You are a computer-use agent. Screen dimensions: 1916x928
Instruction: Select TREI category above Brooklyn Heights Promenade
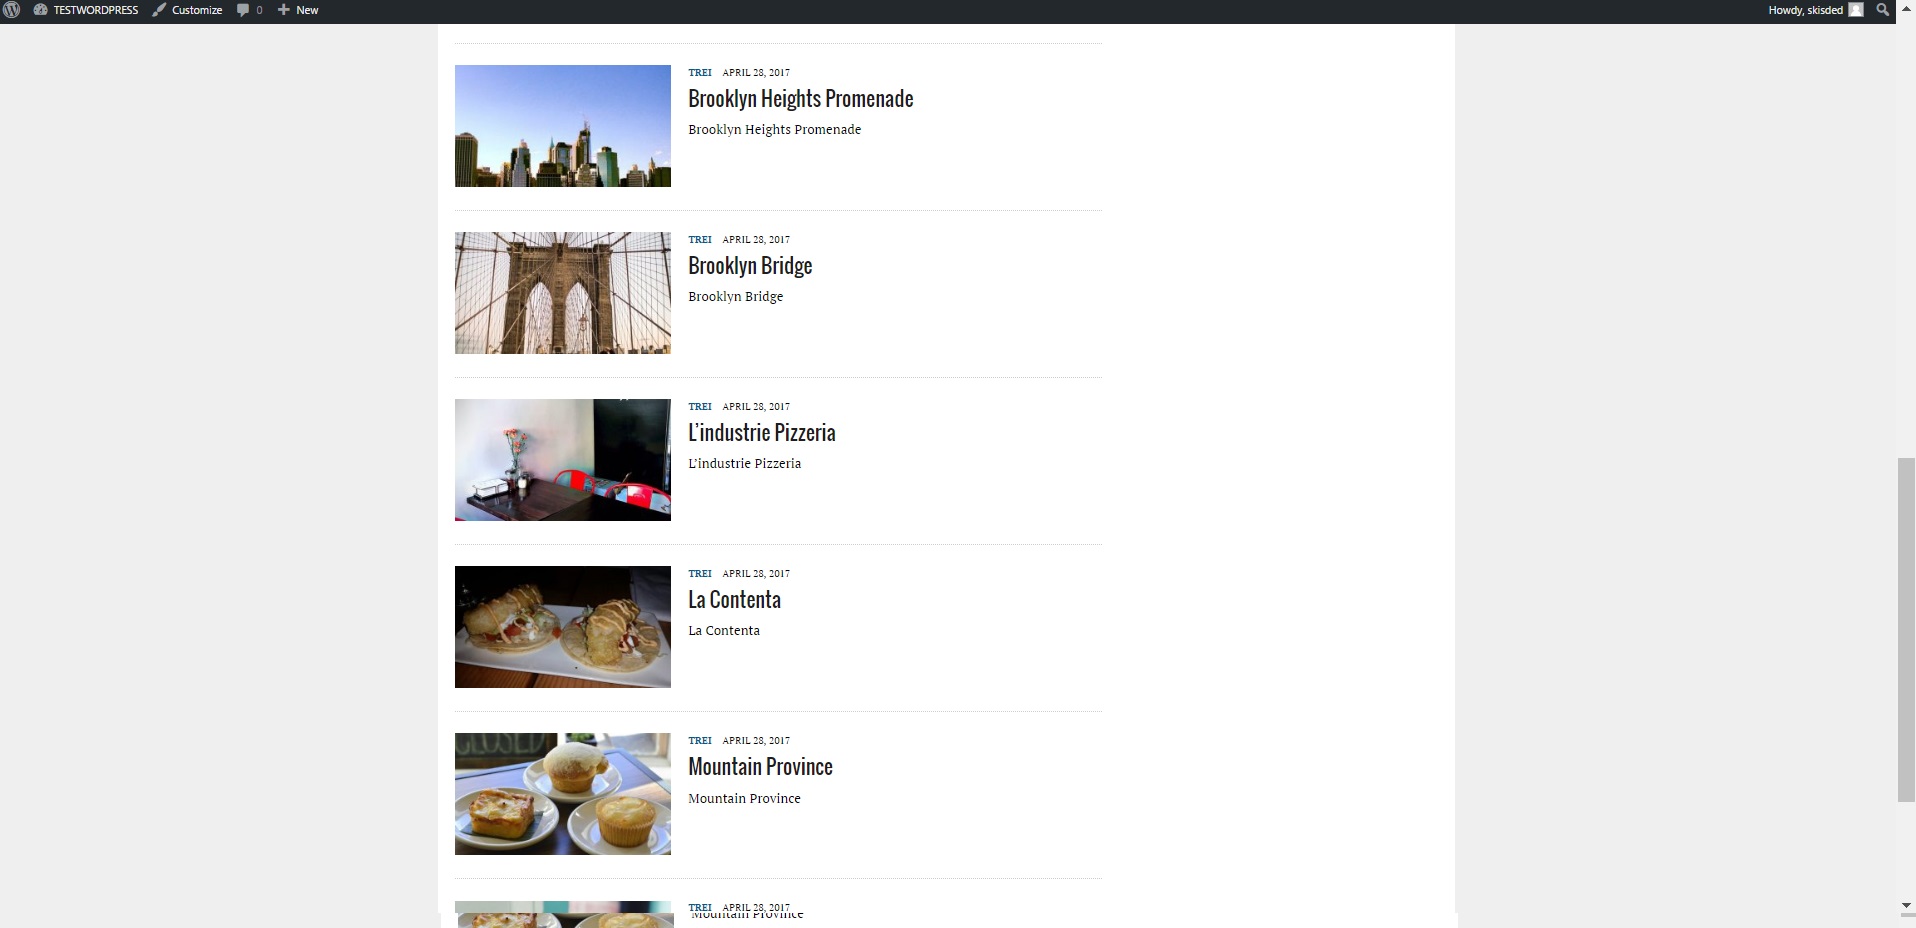[x=700, y=73]
